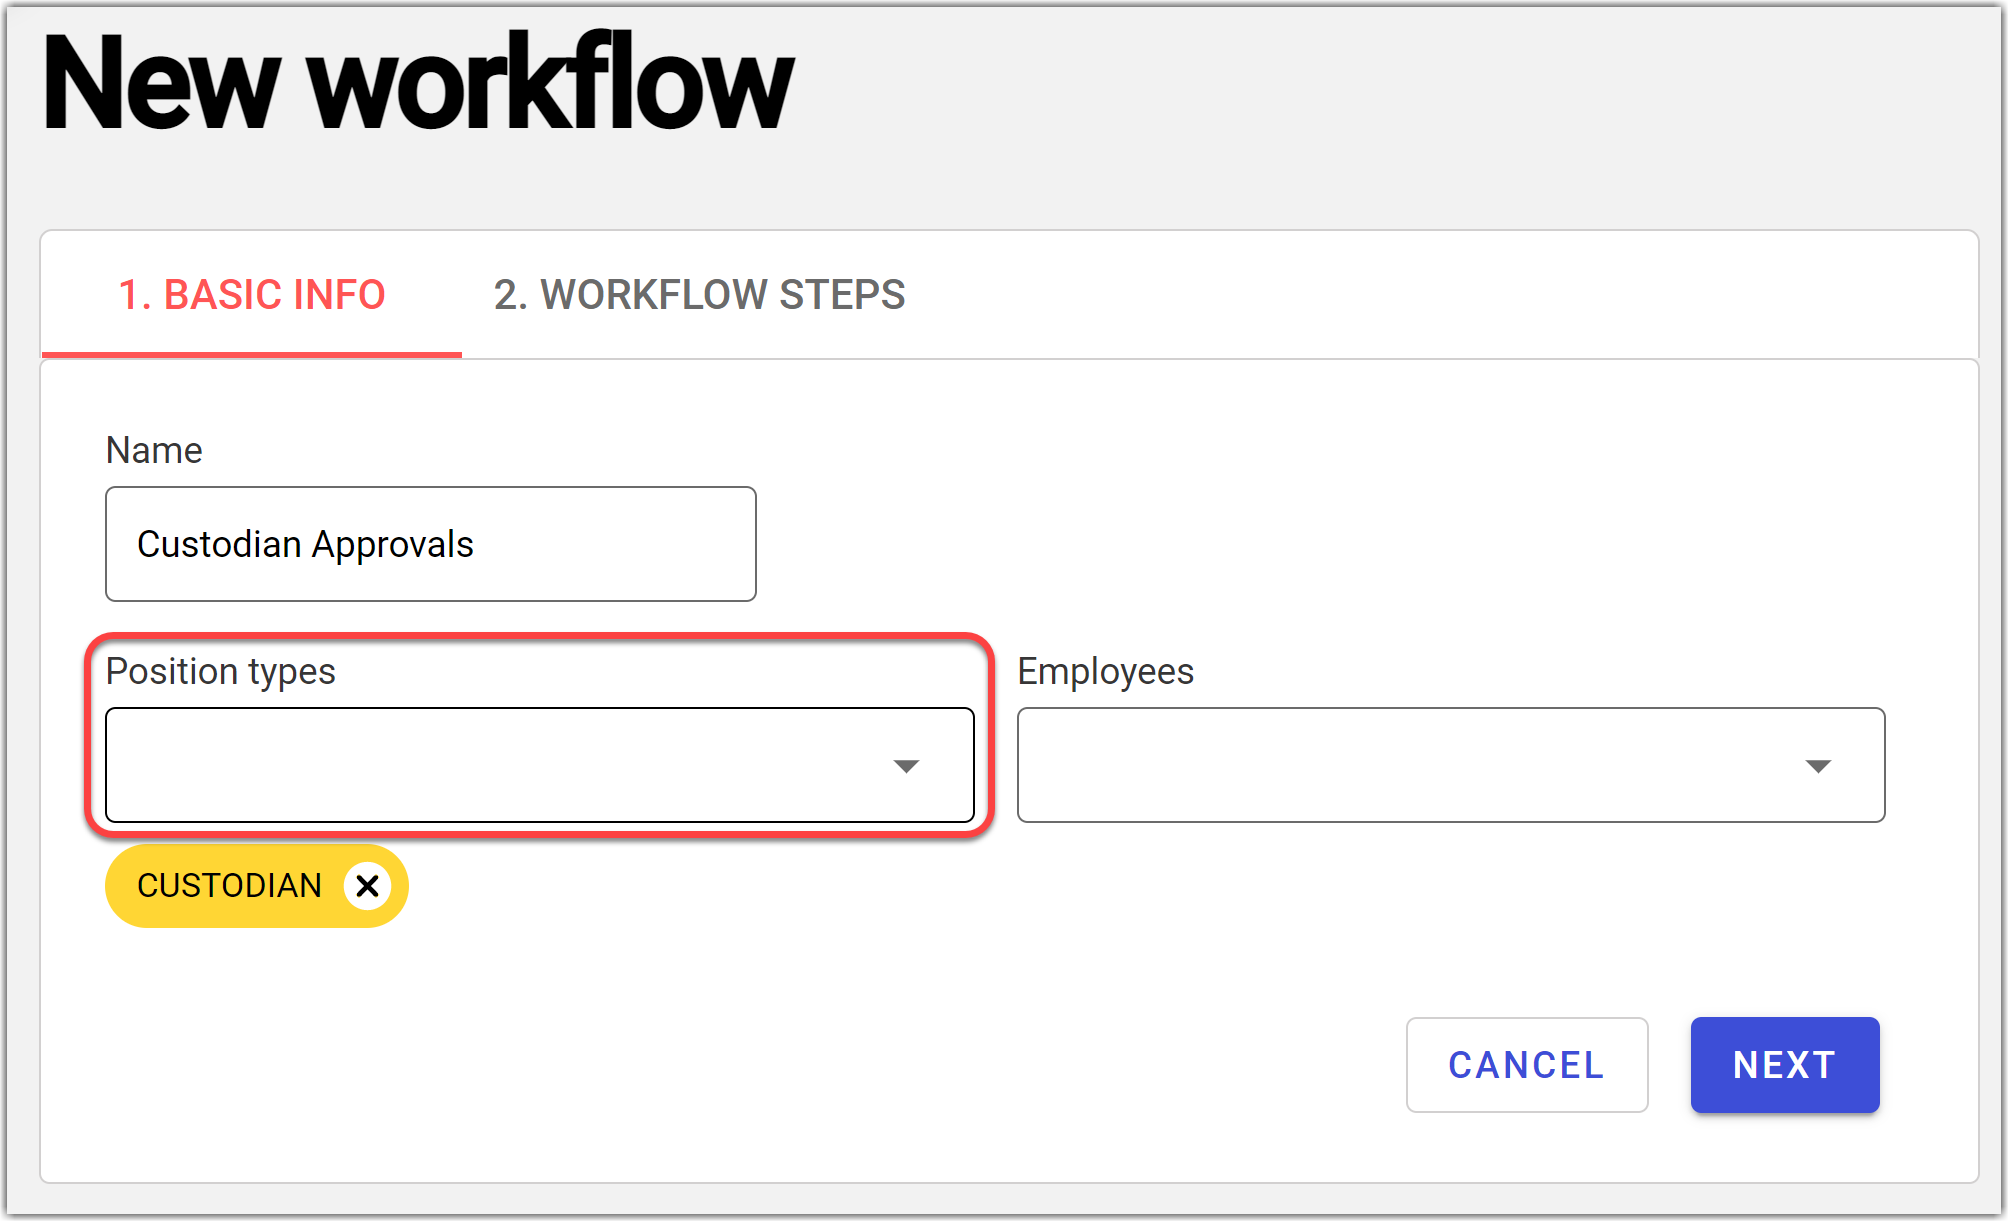Select the yellow CUSTODIAN chip label
Image resolution: width=2009 pixels, height=1222 pixels.
(x=229, y=886)
